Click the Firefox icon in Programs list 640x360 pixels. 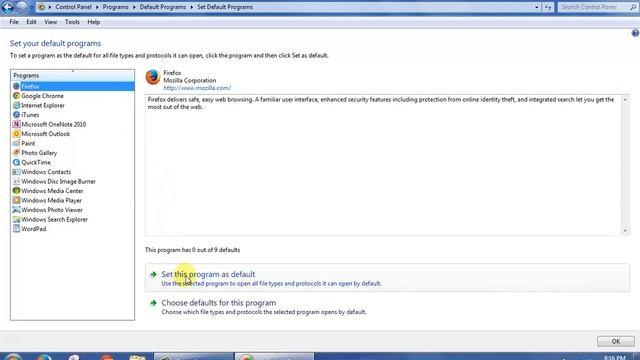click(16, 86)
